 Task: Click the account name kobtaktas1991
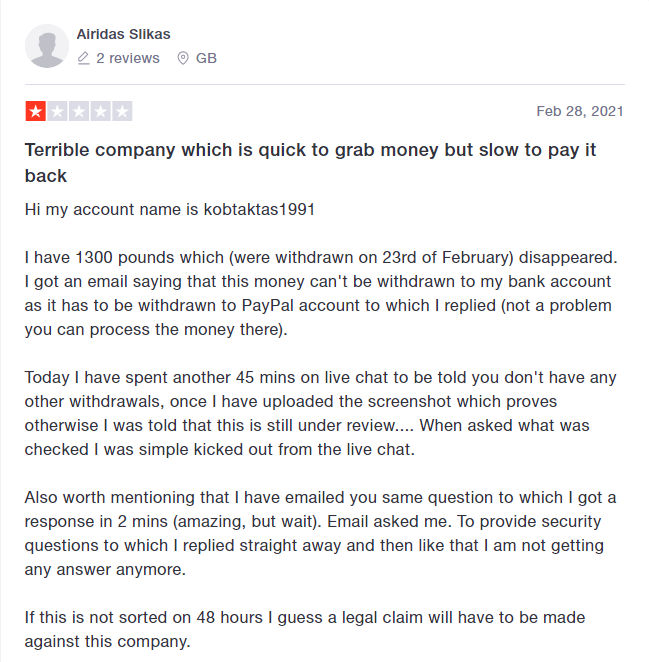tap(259, 209)
